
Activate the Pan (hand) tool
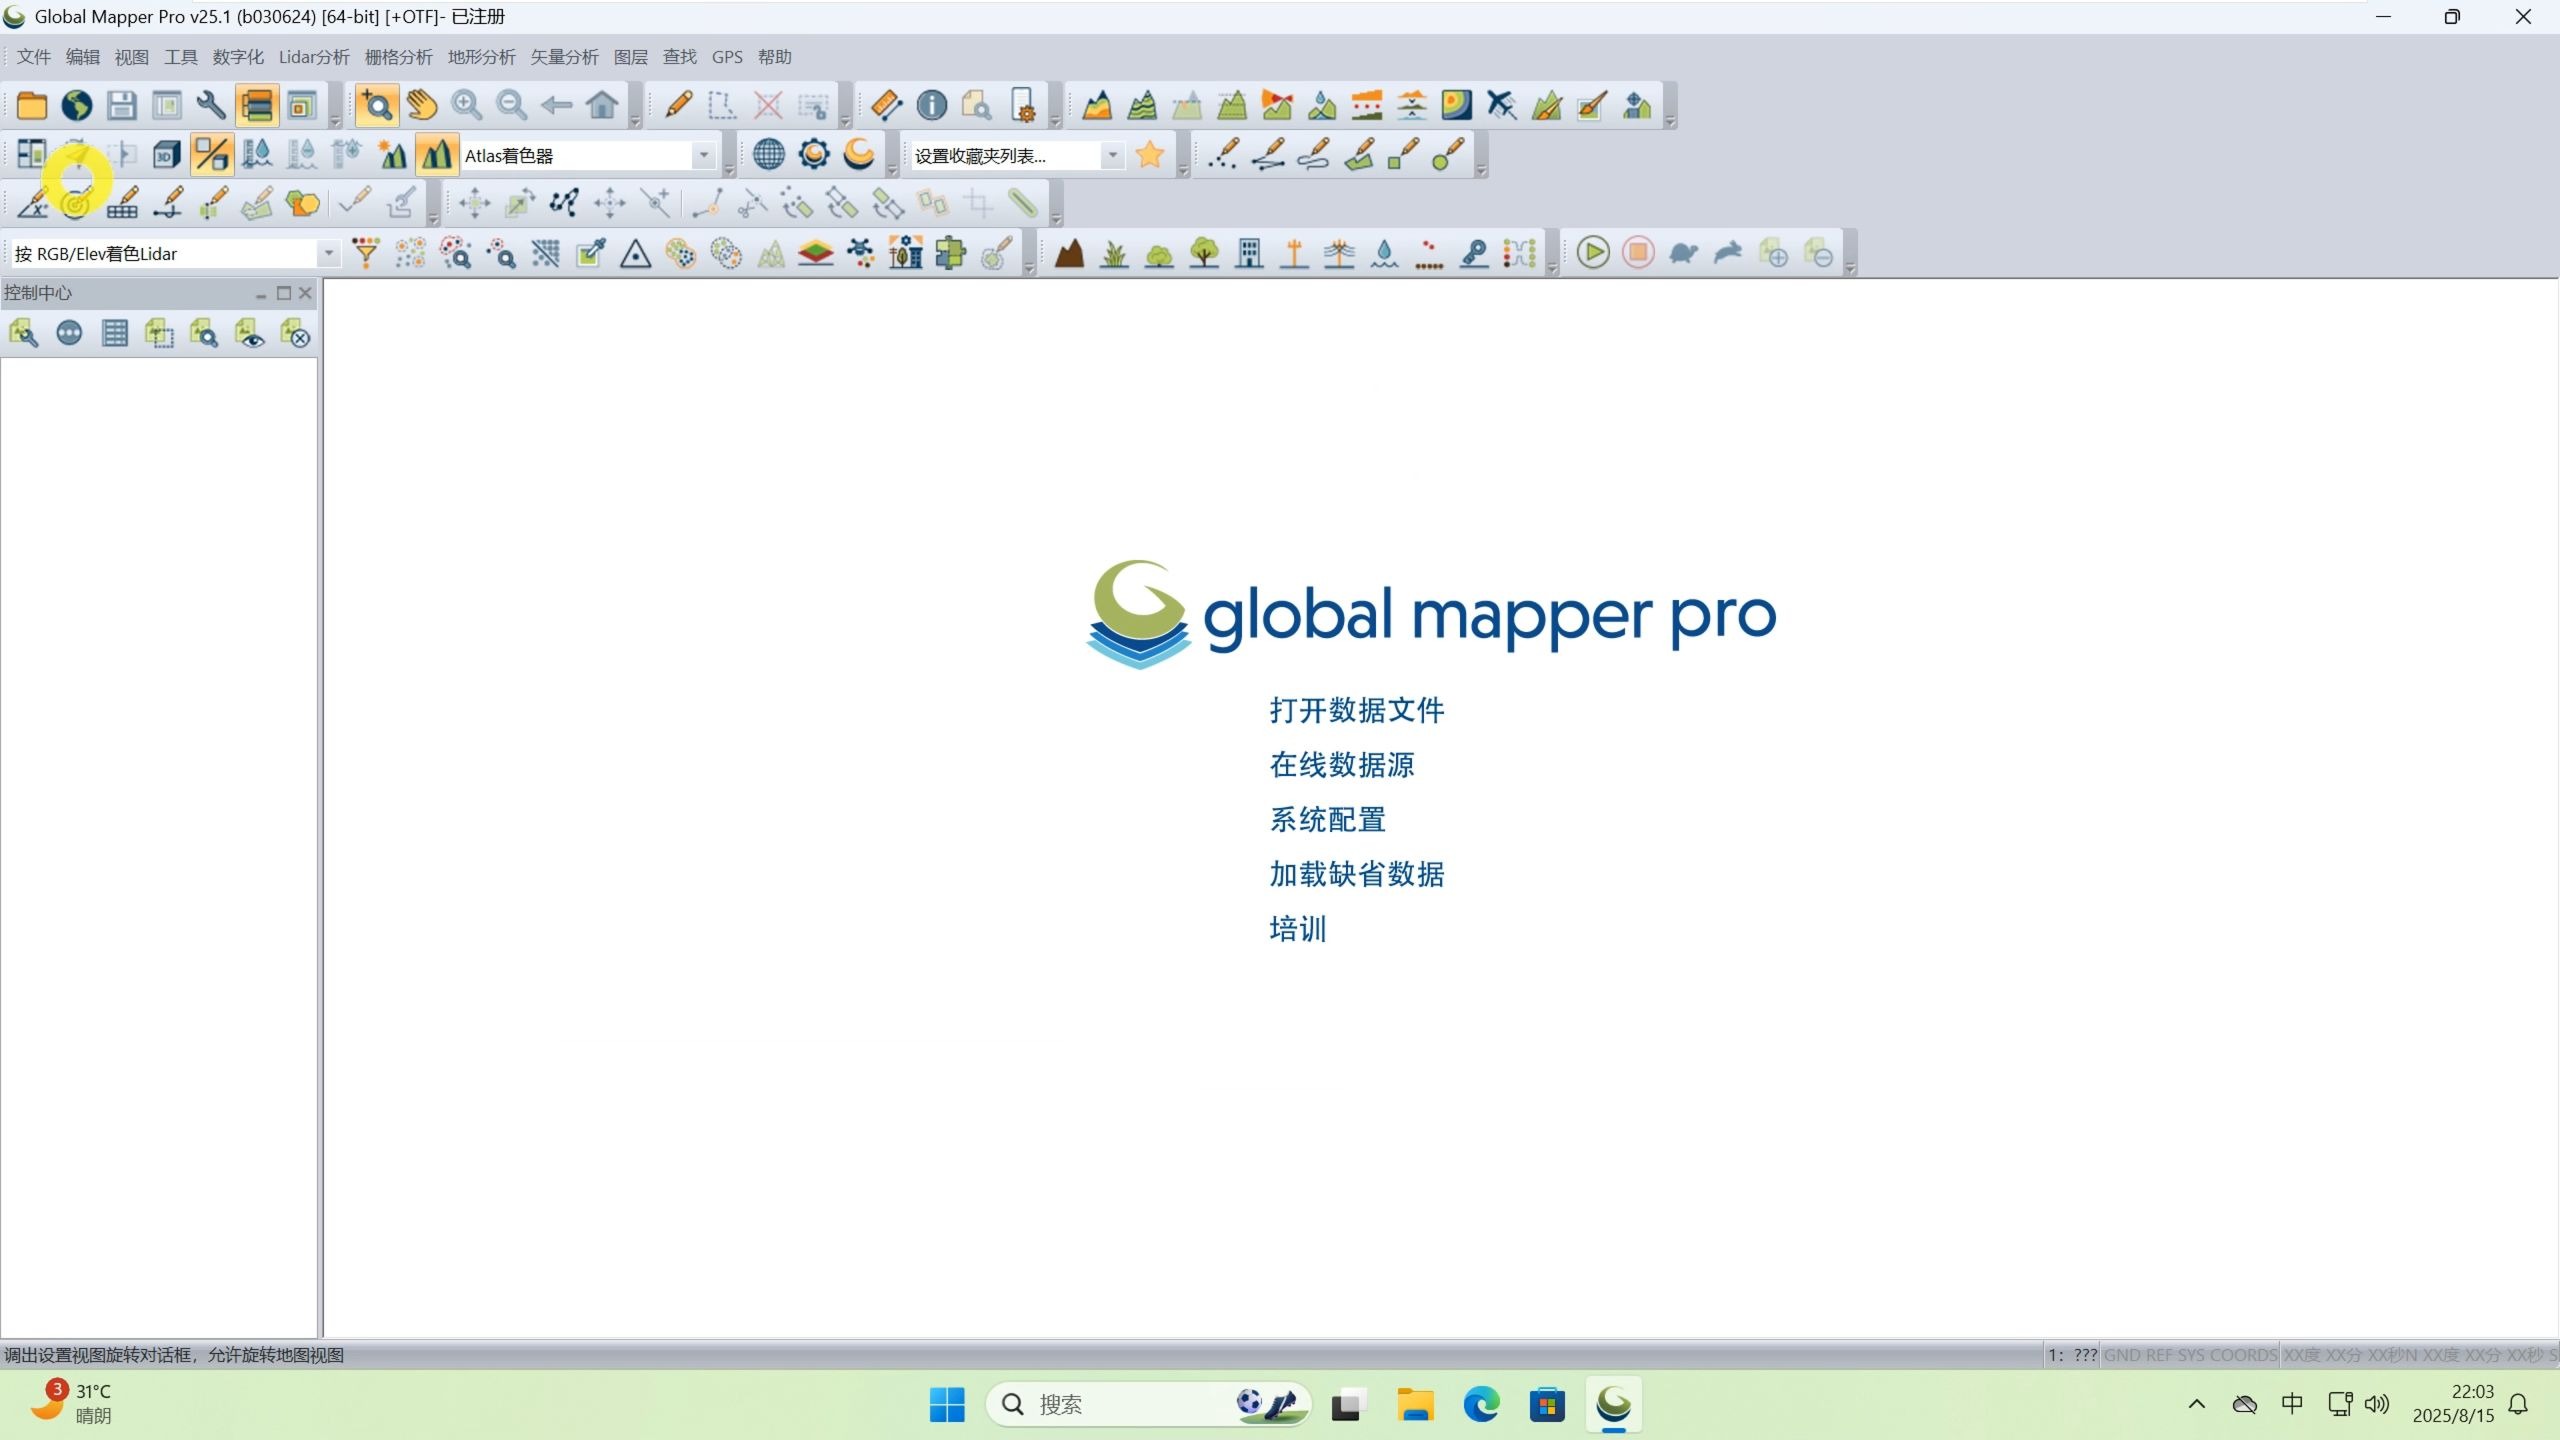coord(419,104)
